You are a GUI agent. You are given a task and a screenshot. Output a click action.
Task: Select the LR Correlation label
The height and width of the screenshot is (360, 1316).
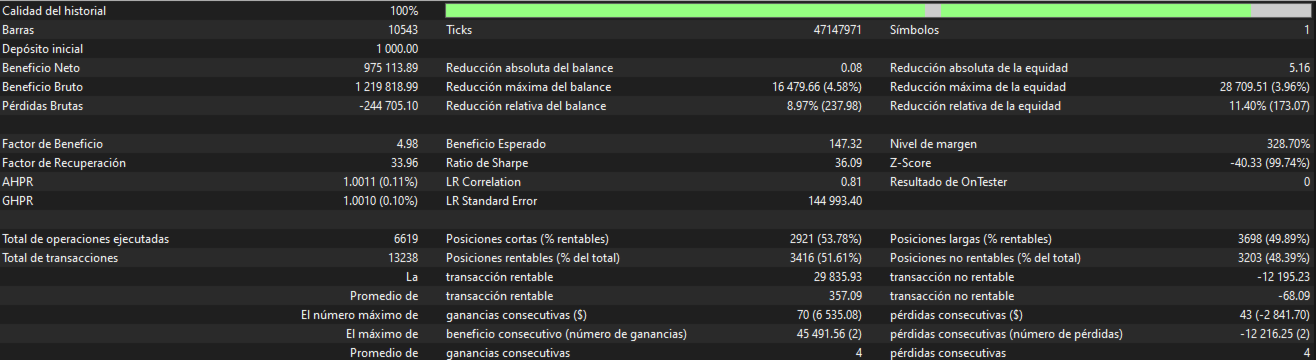tap(484, 182)
